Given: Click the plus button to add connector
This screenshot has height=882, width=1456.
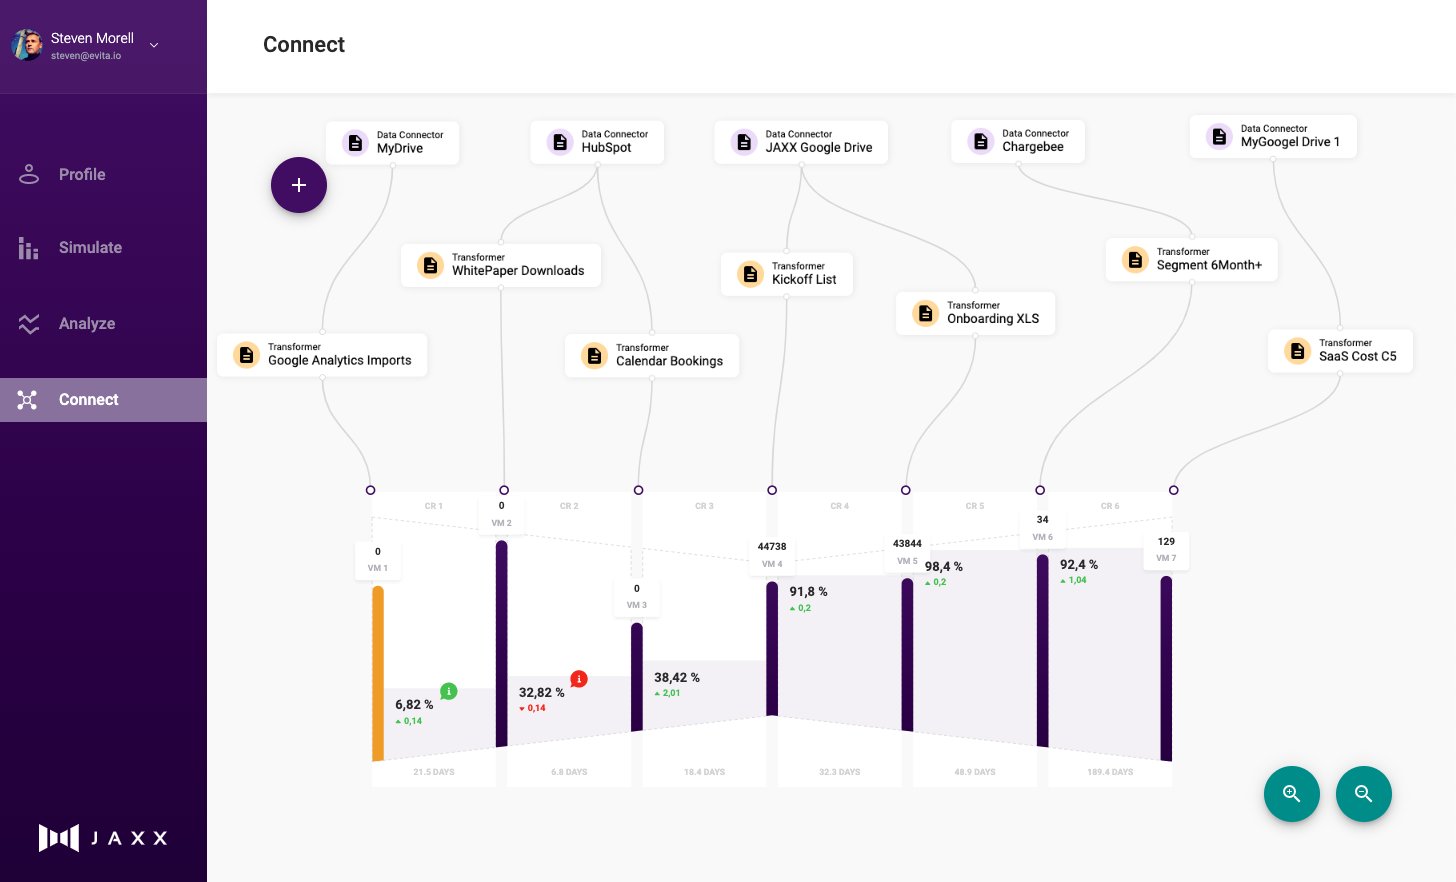Looking at the screenshot, I should pos(299,185).
